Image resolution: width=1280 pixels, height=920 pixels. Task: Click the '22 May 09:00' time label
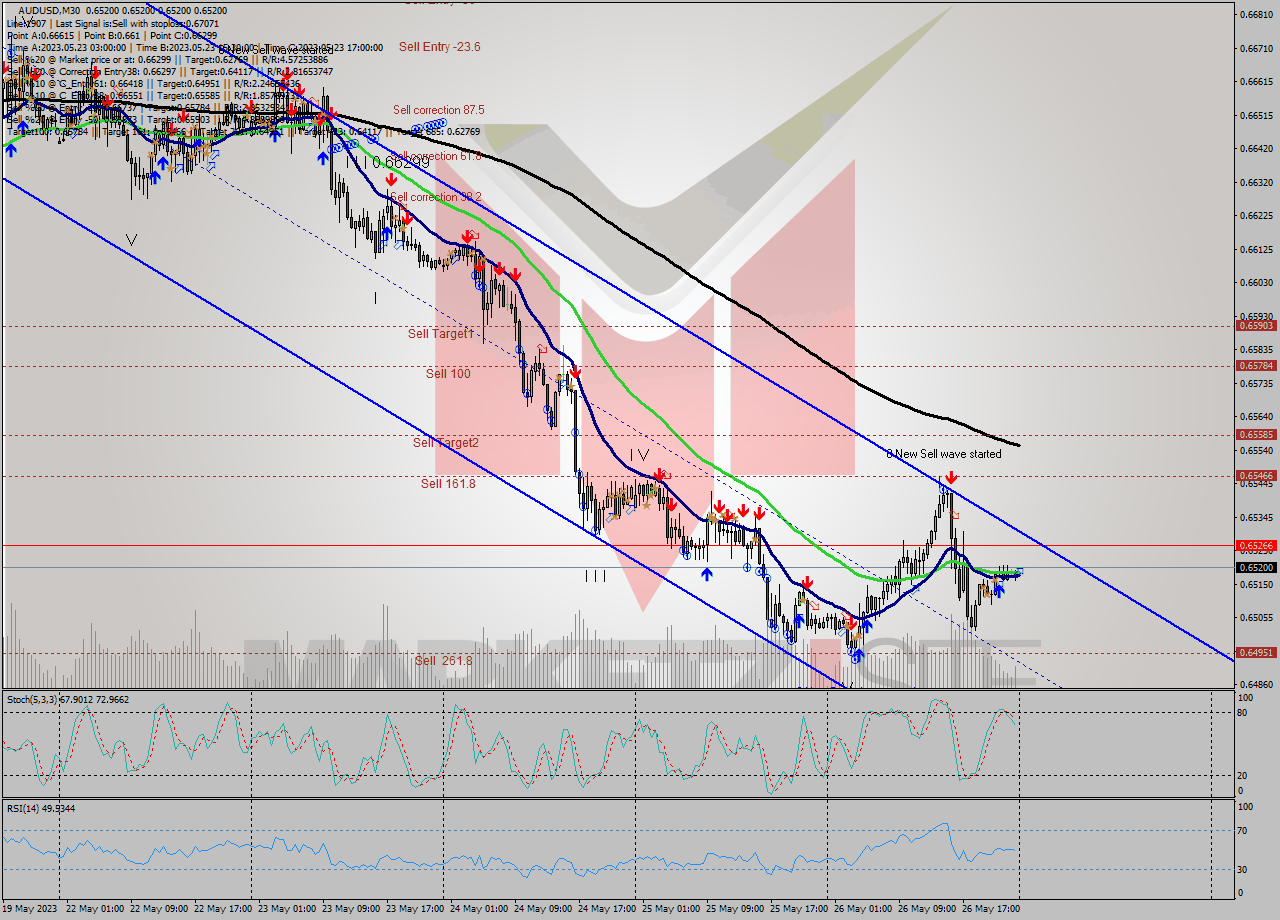(158, 908)
